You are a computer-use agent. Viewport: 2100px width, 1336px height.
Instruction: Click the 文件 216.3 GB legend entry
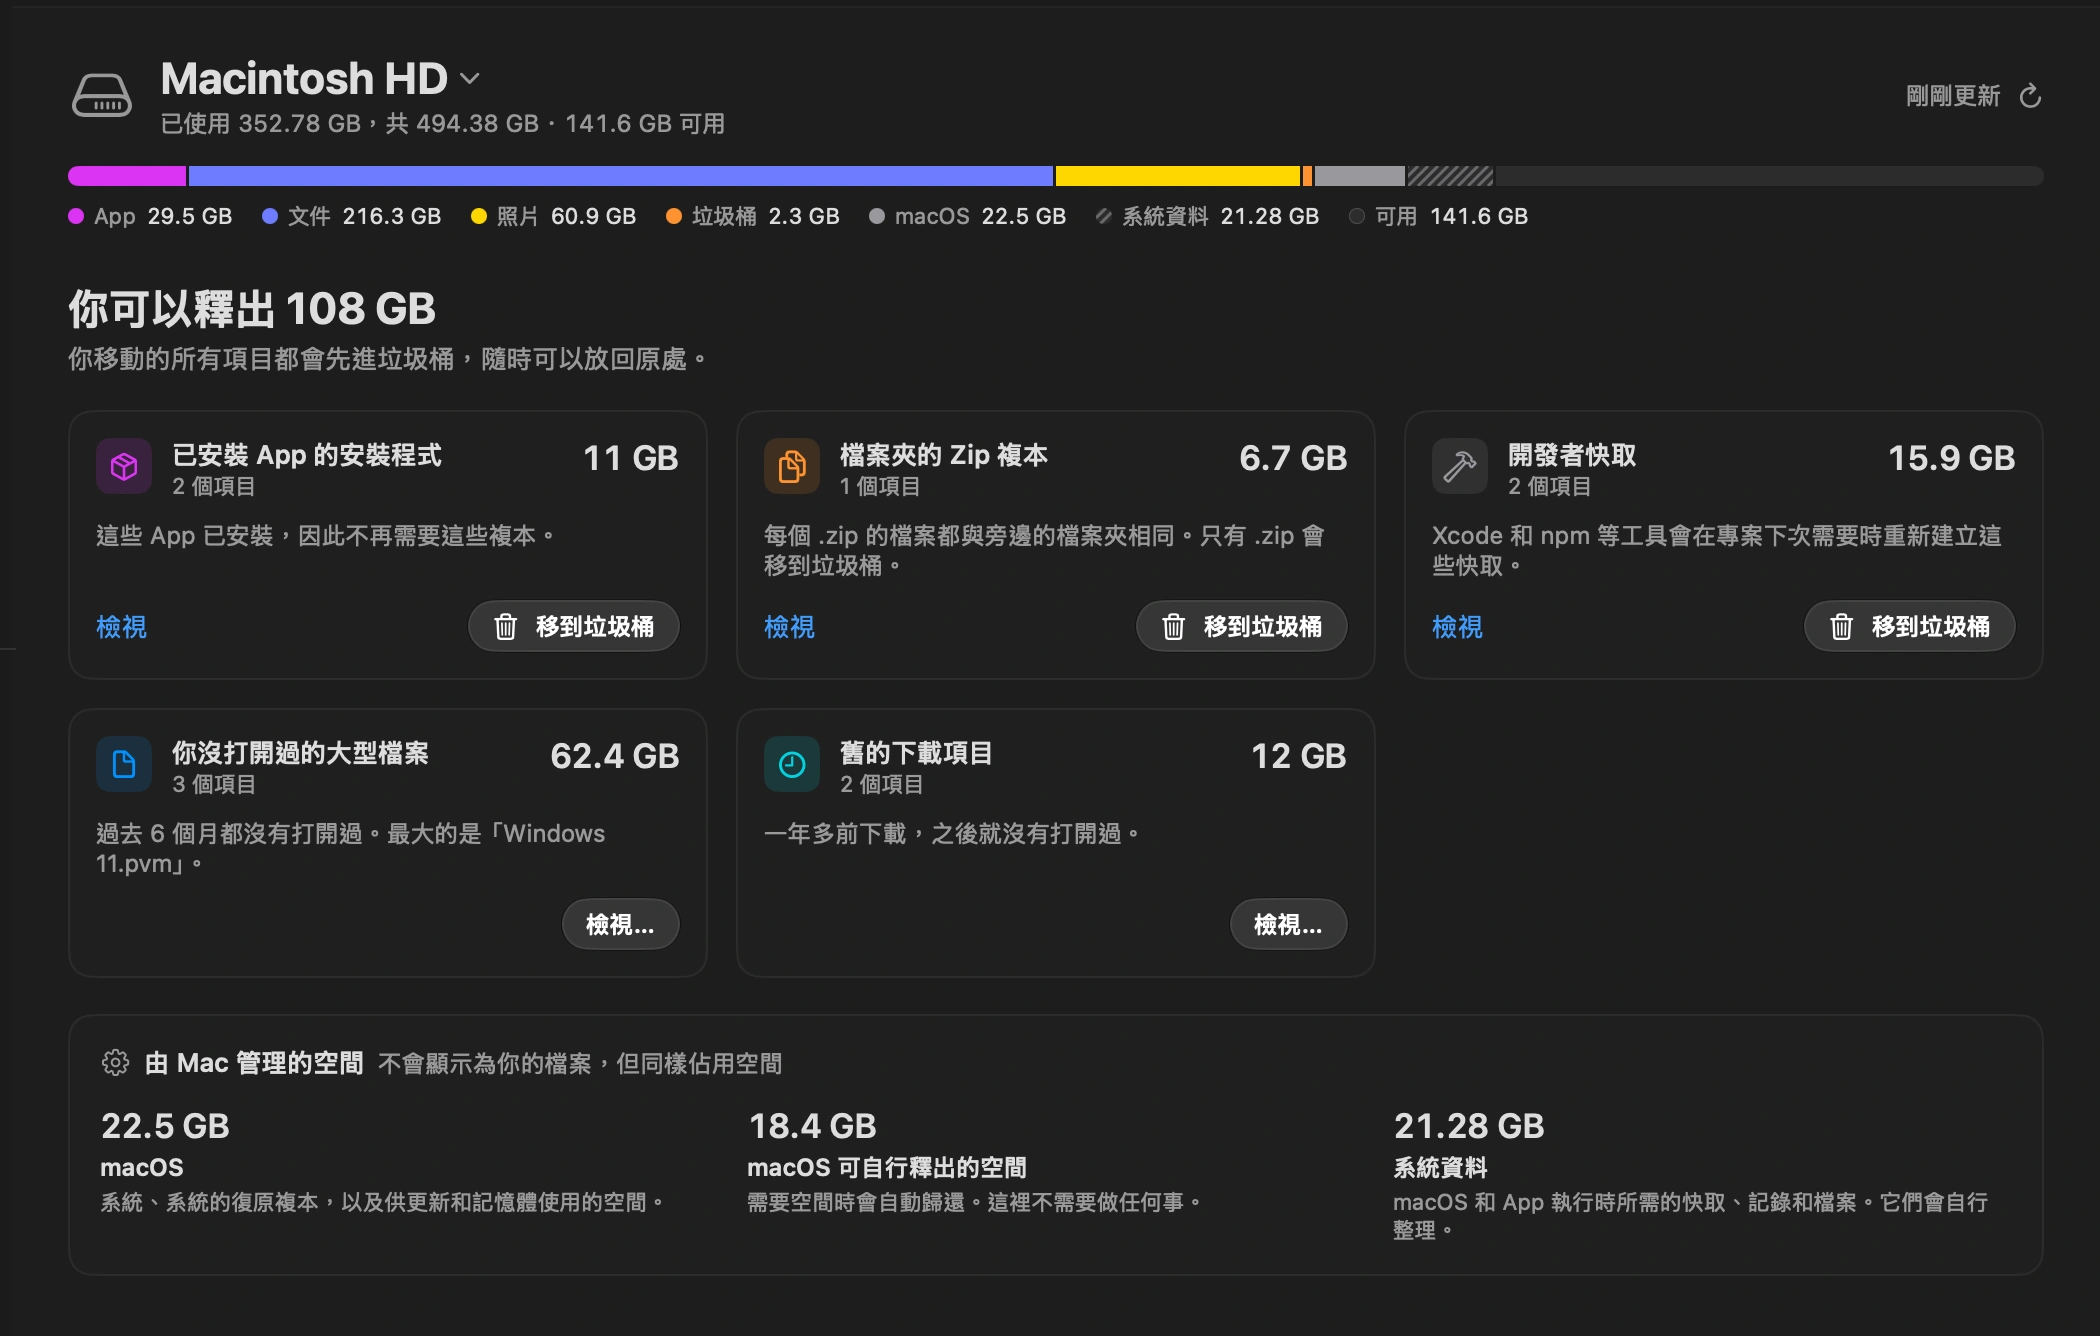[351, 216]
